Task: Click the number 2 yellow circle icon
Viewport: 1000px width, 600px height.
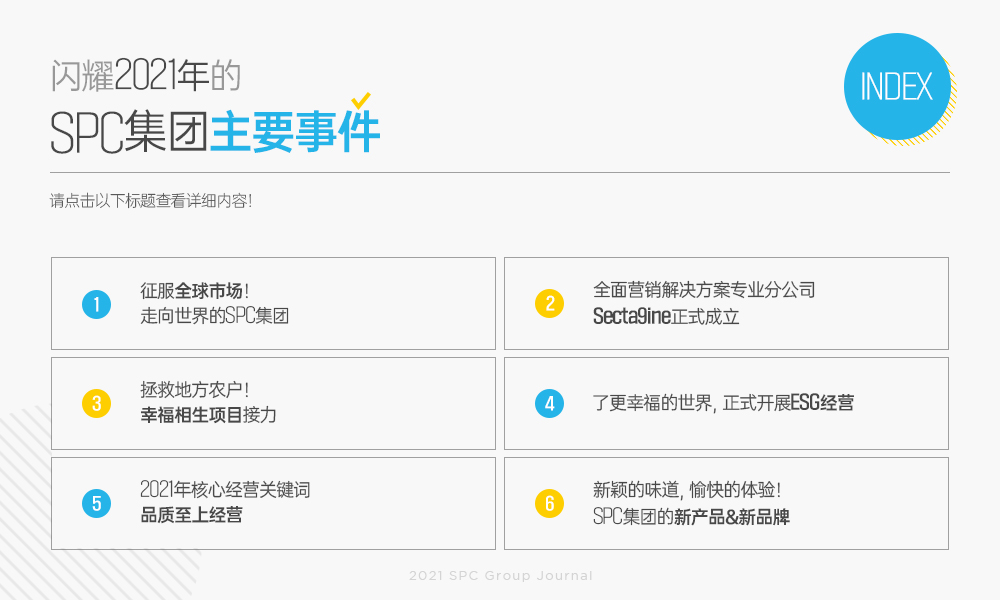Action: coord(549,303)
